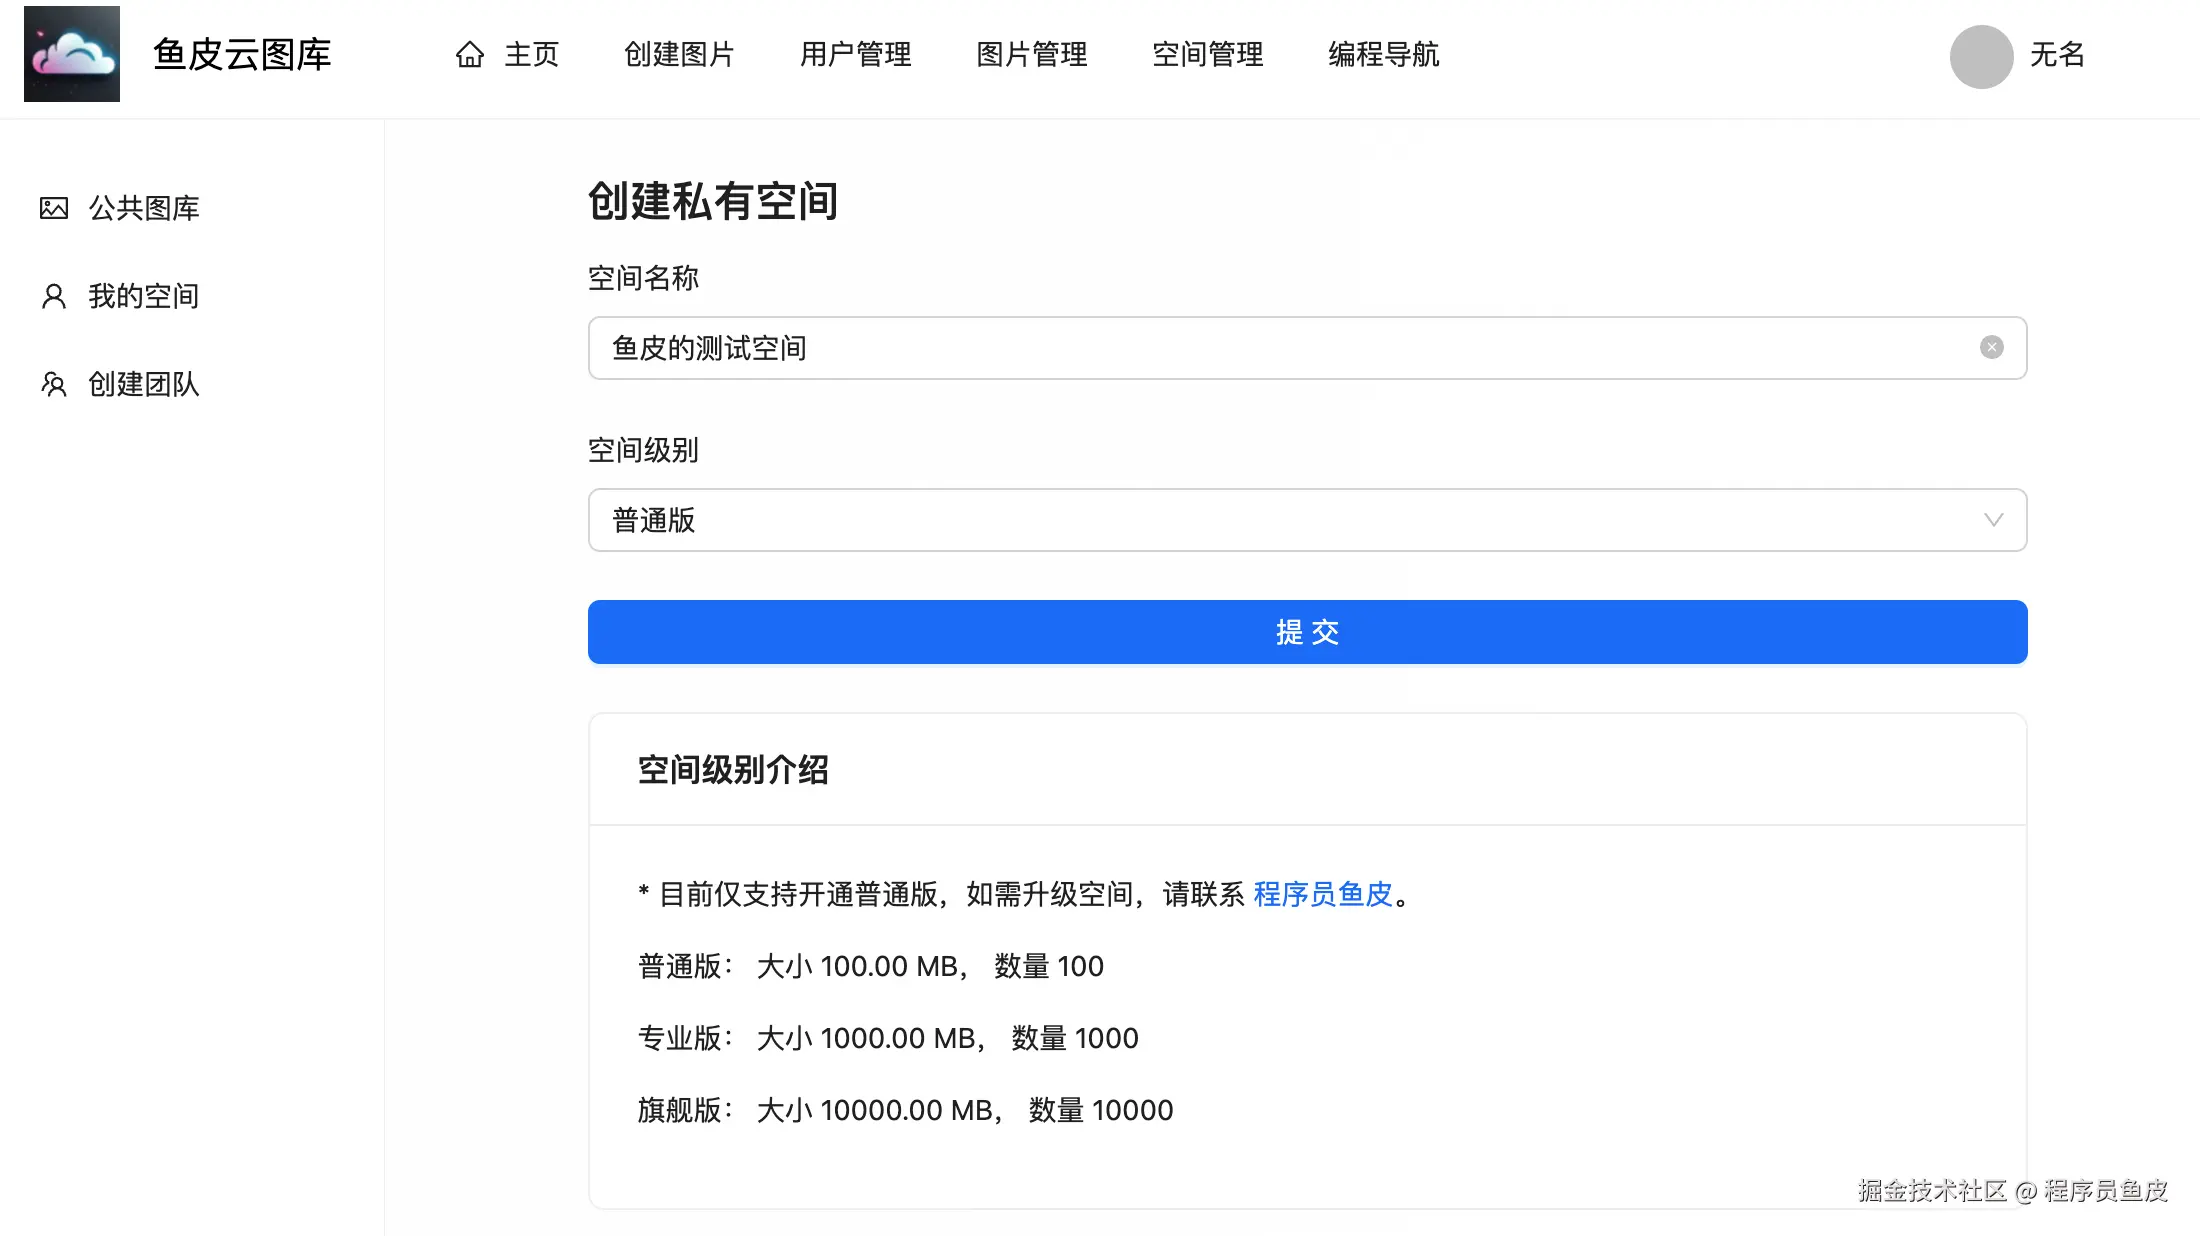
Task: Click the user icon beside 我的空间
Action: pos(54,296)
